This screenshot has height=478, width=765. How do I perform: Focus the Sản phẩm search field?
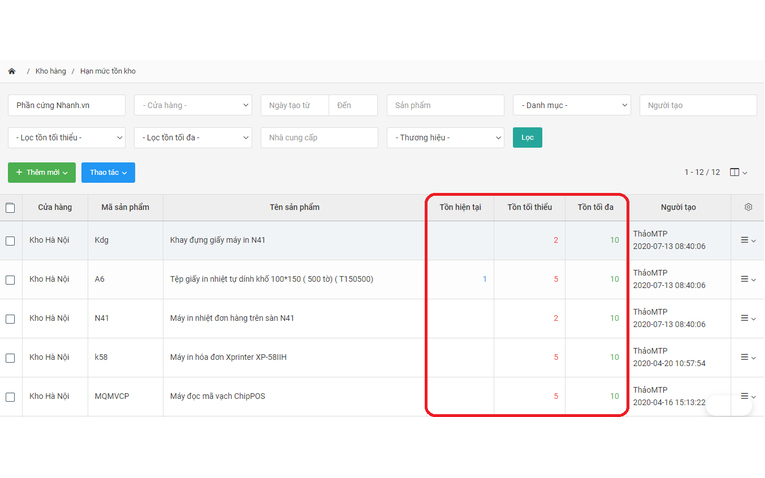(x=445, y=105)
